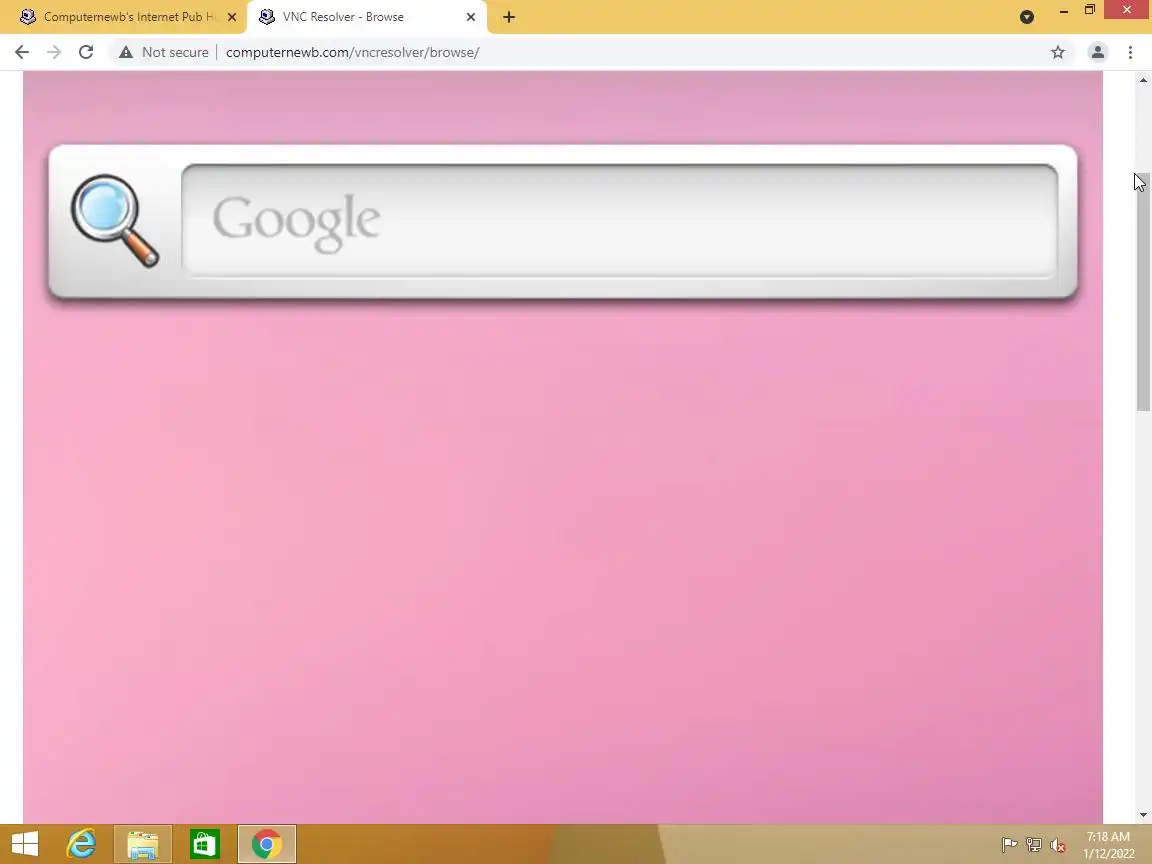Screen dimensions: 1152x864
Task: Open Chrome's three-dot menu
Action: [x=1130, y=52]
